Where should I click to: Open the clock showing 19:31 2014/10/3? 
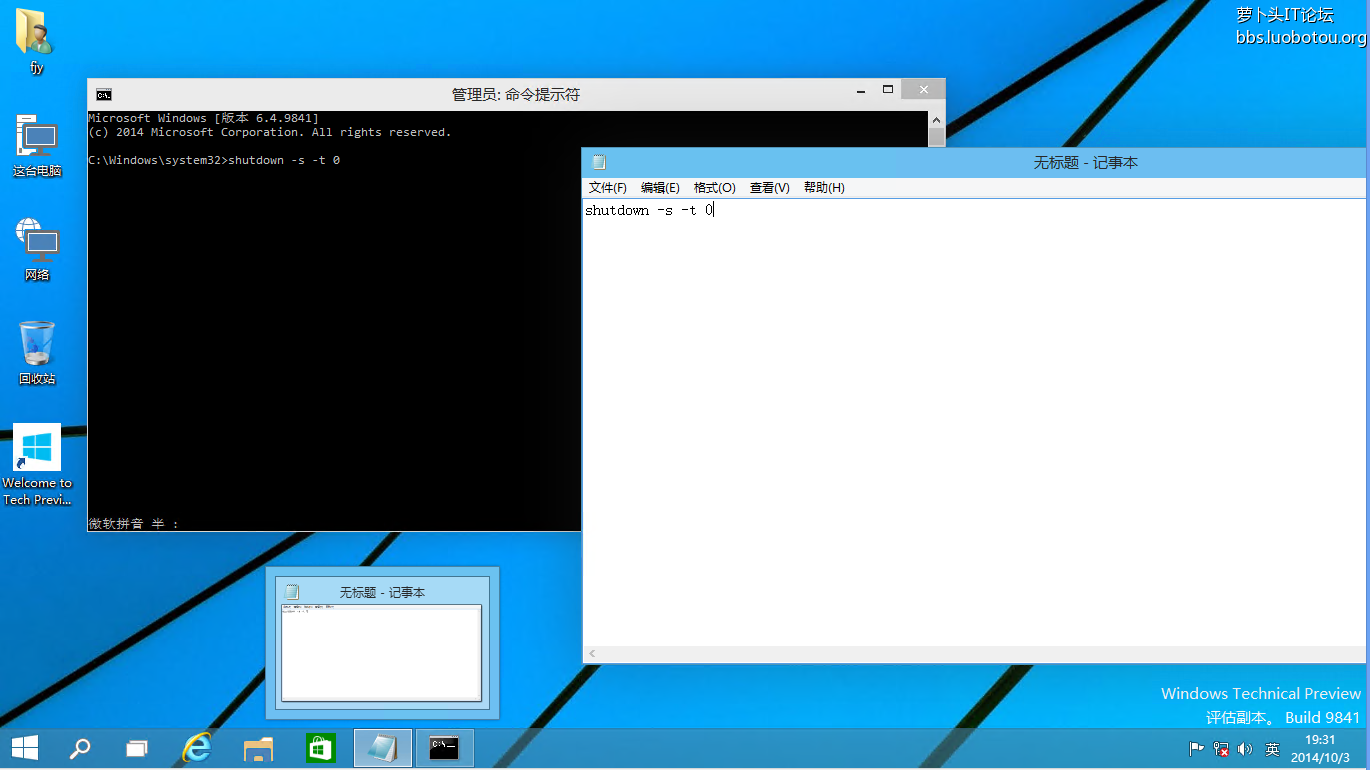point(1320,748)
